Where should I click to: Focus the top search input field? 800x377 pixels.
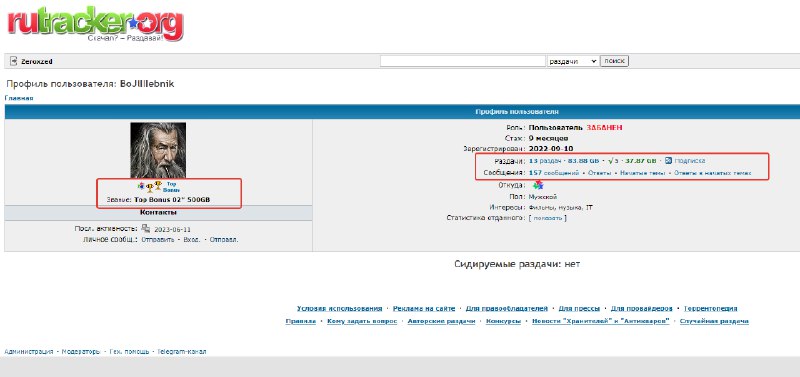pos(463,61)
